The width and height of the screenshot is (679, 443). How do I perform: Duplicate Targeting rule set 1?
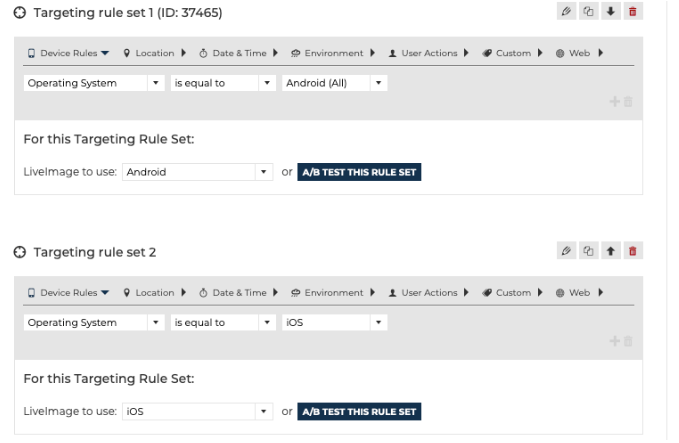click(x=589, y=11)
